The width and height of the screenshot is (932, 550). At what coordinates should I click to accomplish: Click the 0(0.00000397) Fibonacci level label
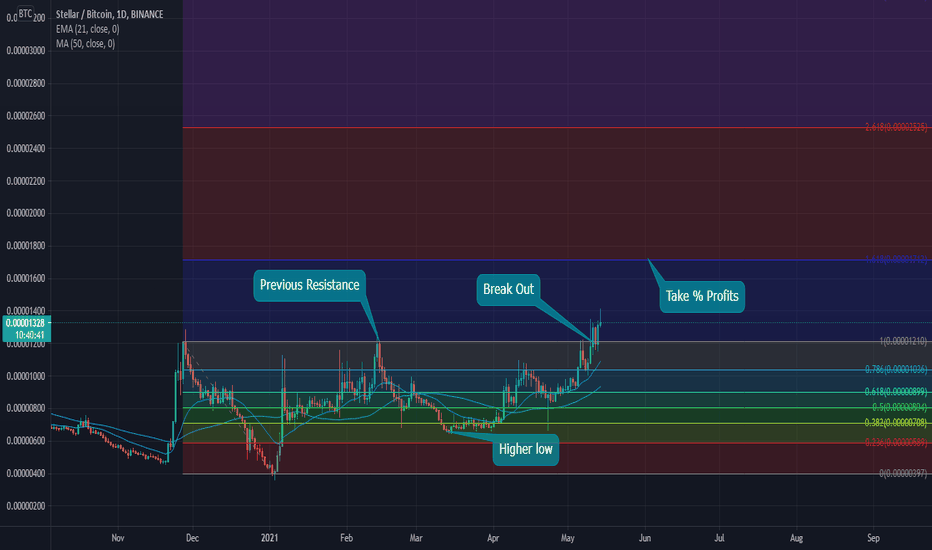click(x=903, y=473)
